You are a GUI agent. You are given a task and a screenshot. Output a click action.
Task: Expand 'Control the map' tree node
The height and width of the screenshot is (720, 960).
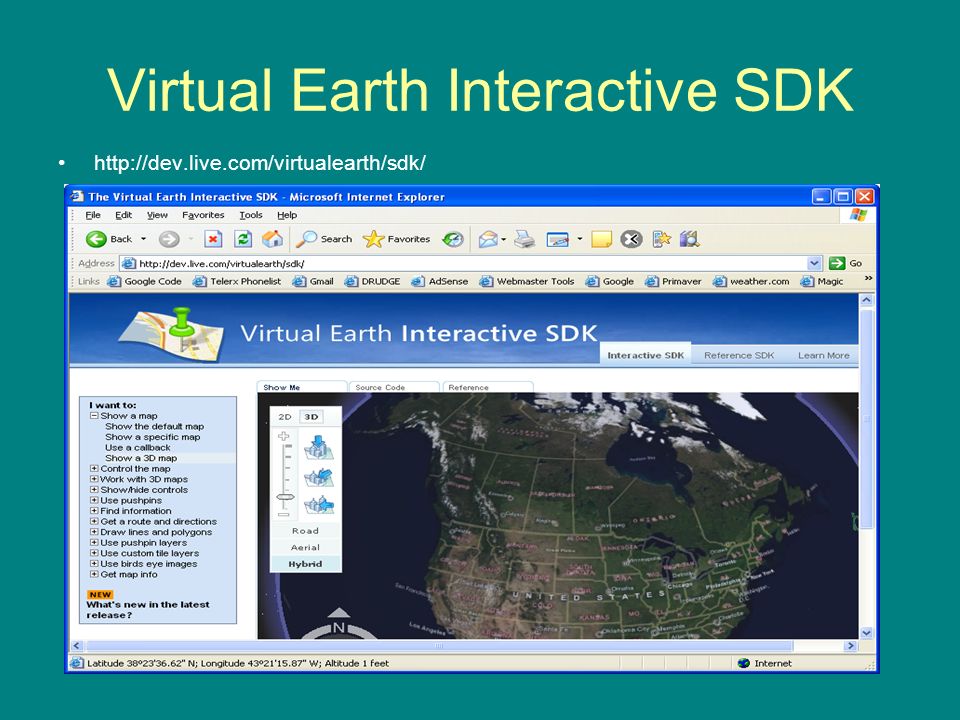94,468
